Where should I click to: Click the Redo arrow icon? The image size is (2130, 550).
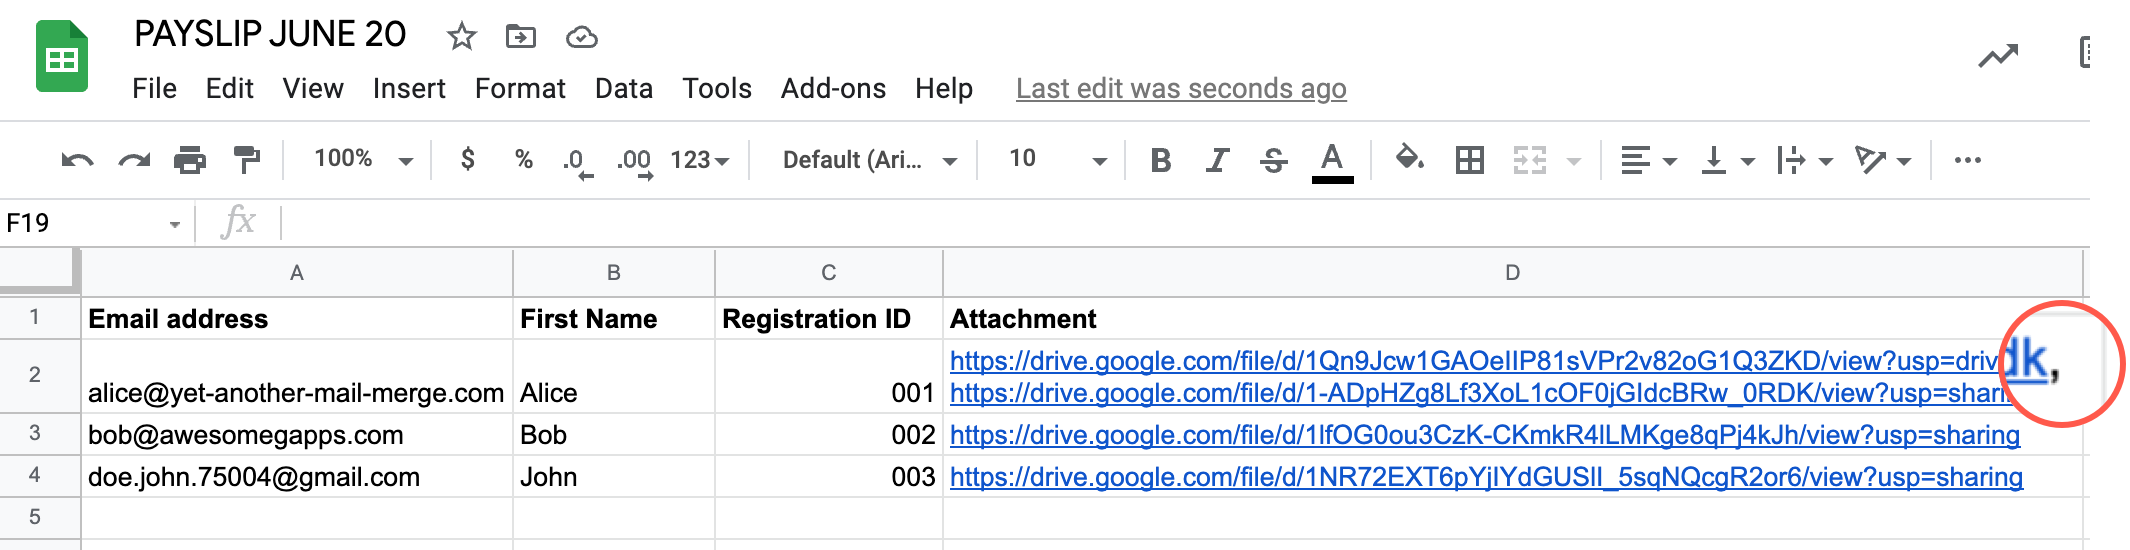(134, 160)
